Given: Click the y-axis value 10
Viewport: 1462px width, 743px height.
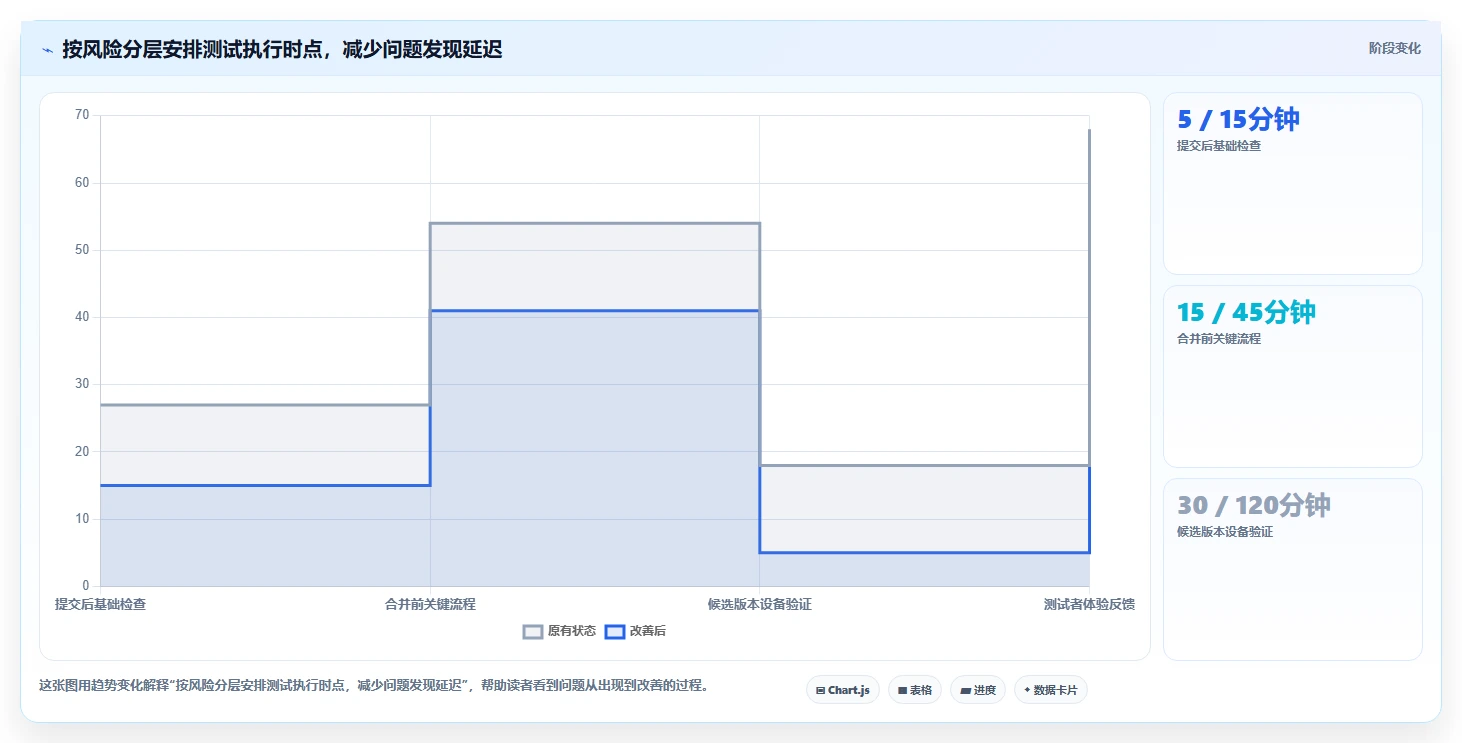Looking at the screenshot, I should (x=82, y=518).
